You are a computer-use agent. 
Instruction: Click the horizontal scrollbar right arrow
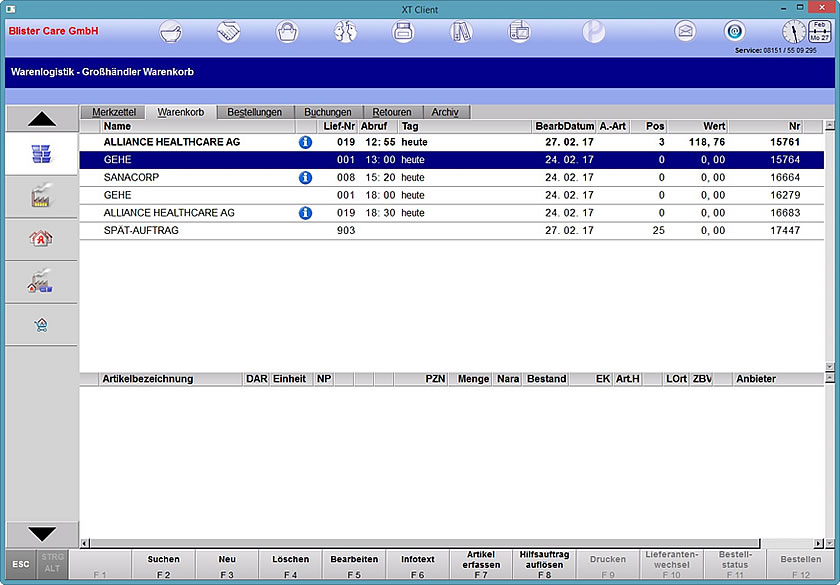point(818,543)
